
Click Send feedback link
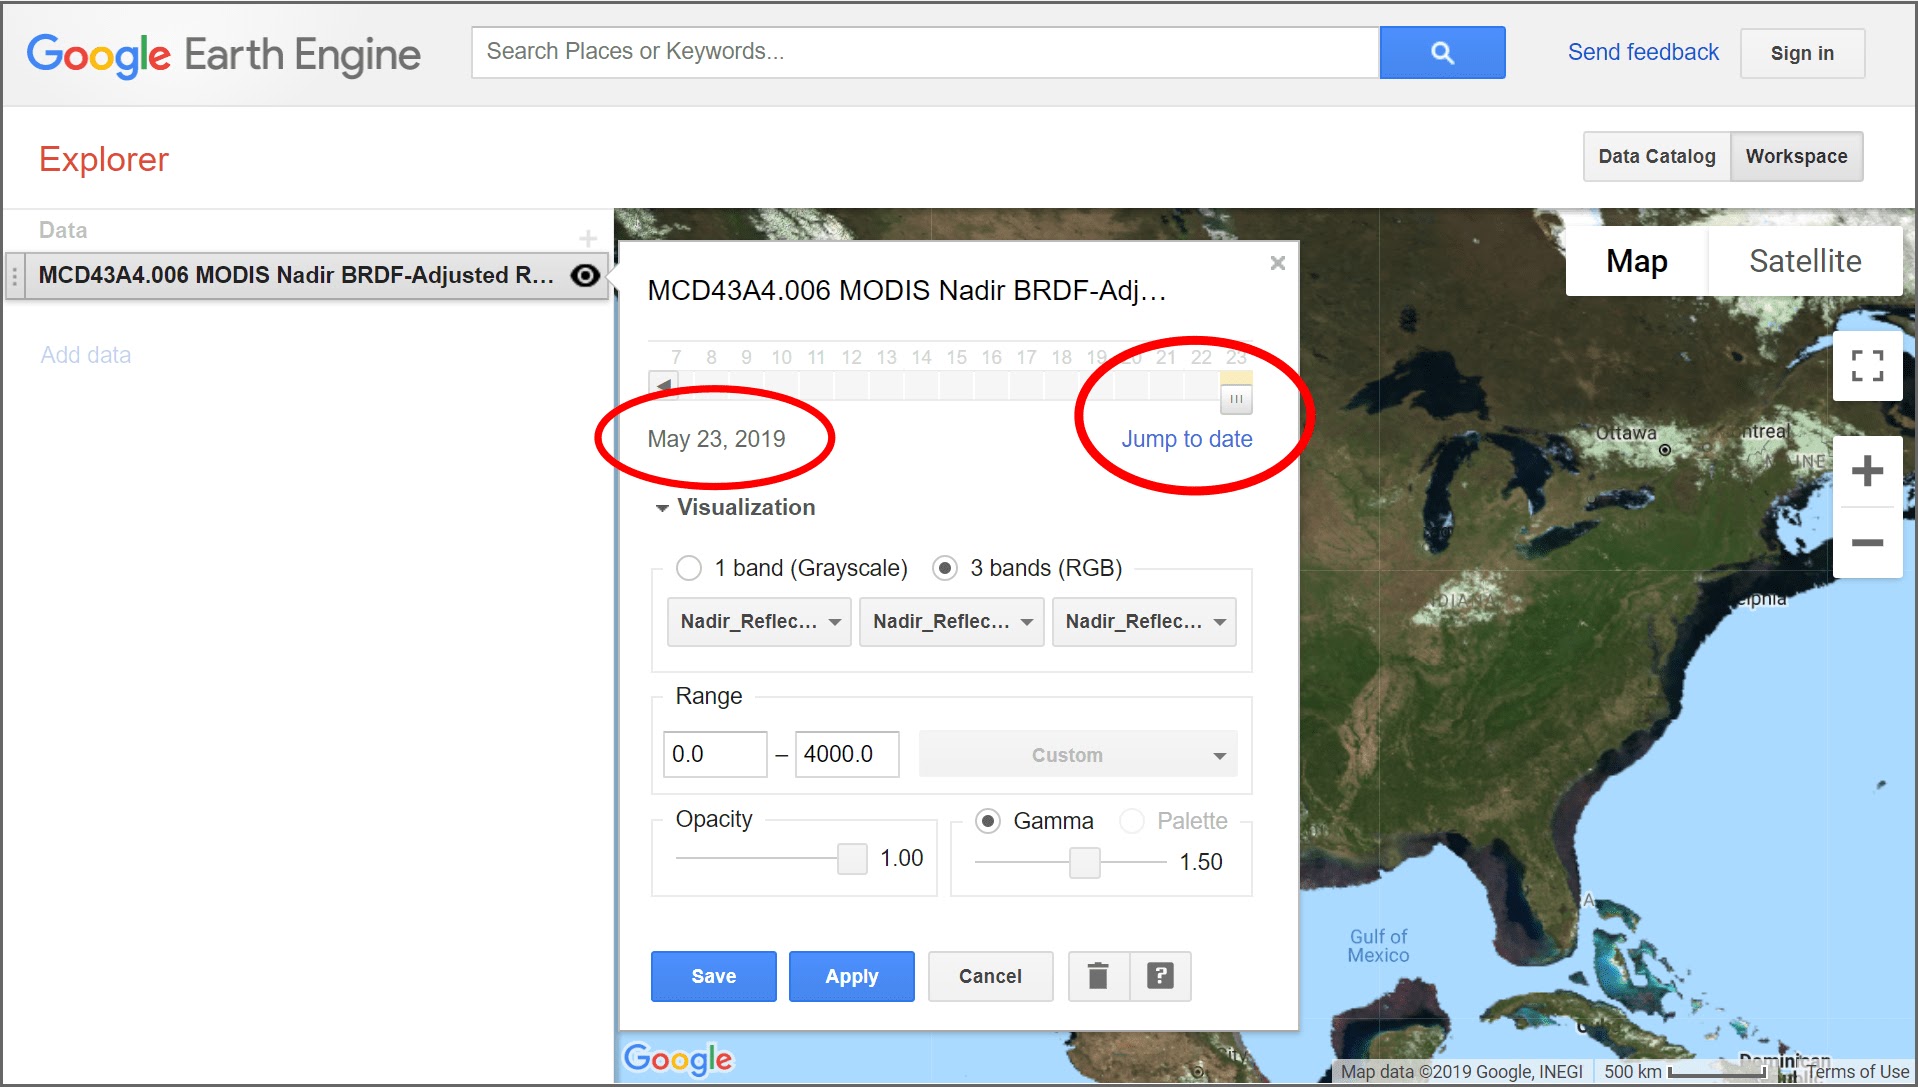coord(1643,52)
